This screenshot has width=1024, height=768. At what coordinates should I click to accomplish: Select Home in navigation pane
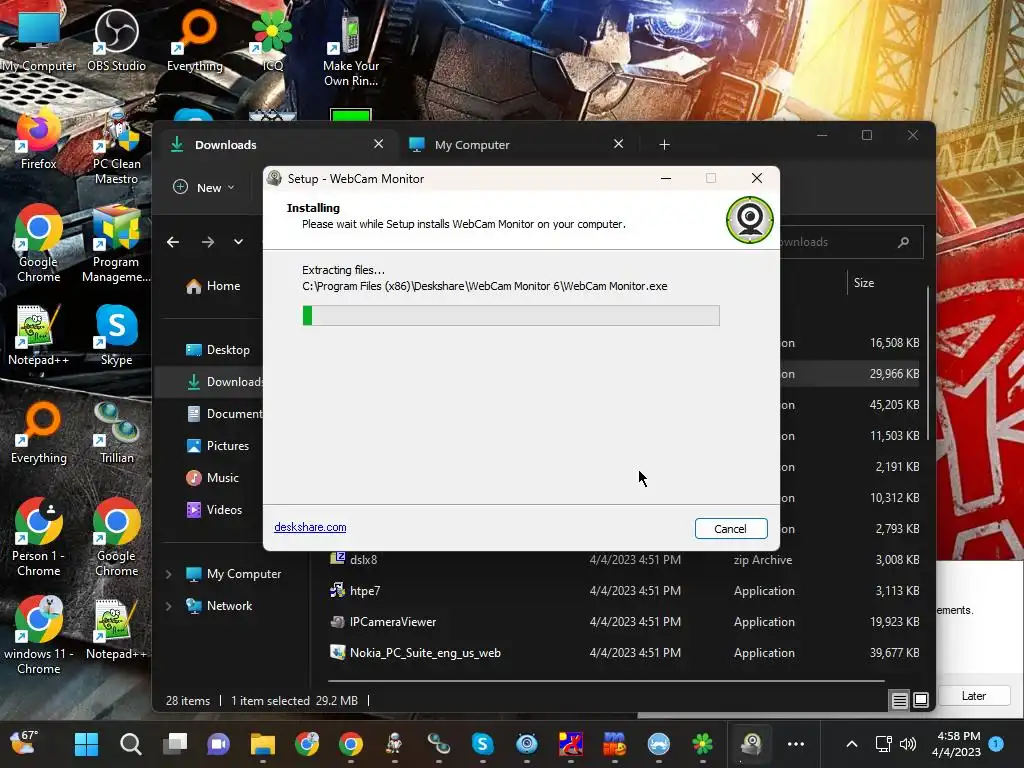point(214,286)
